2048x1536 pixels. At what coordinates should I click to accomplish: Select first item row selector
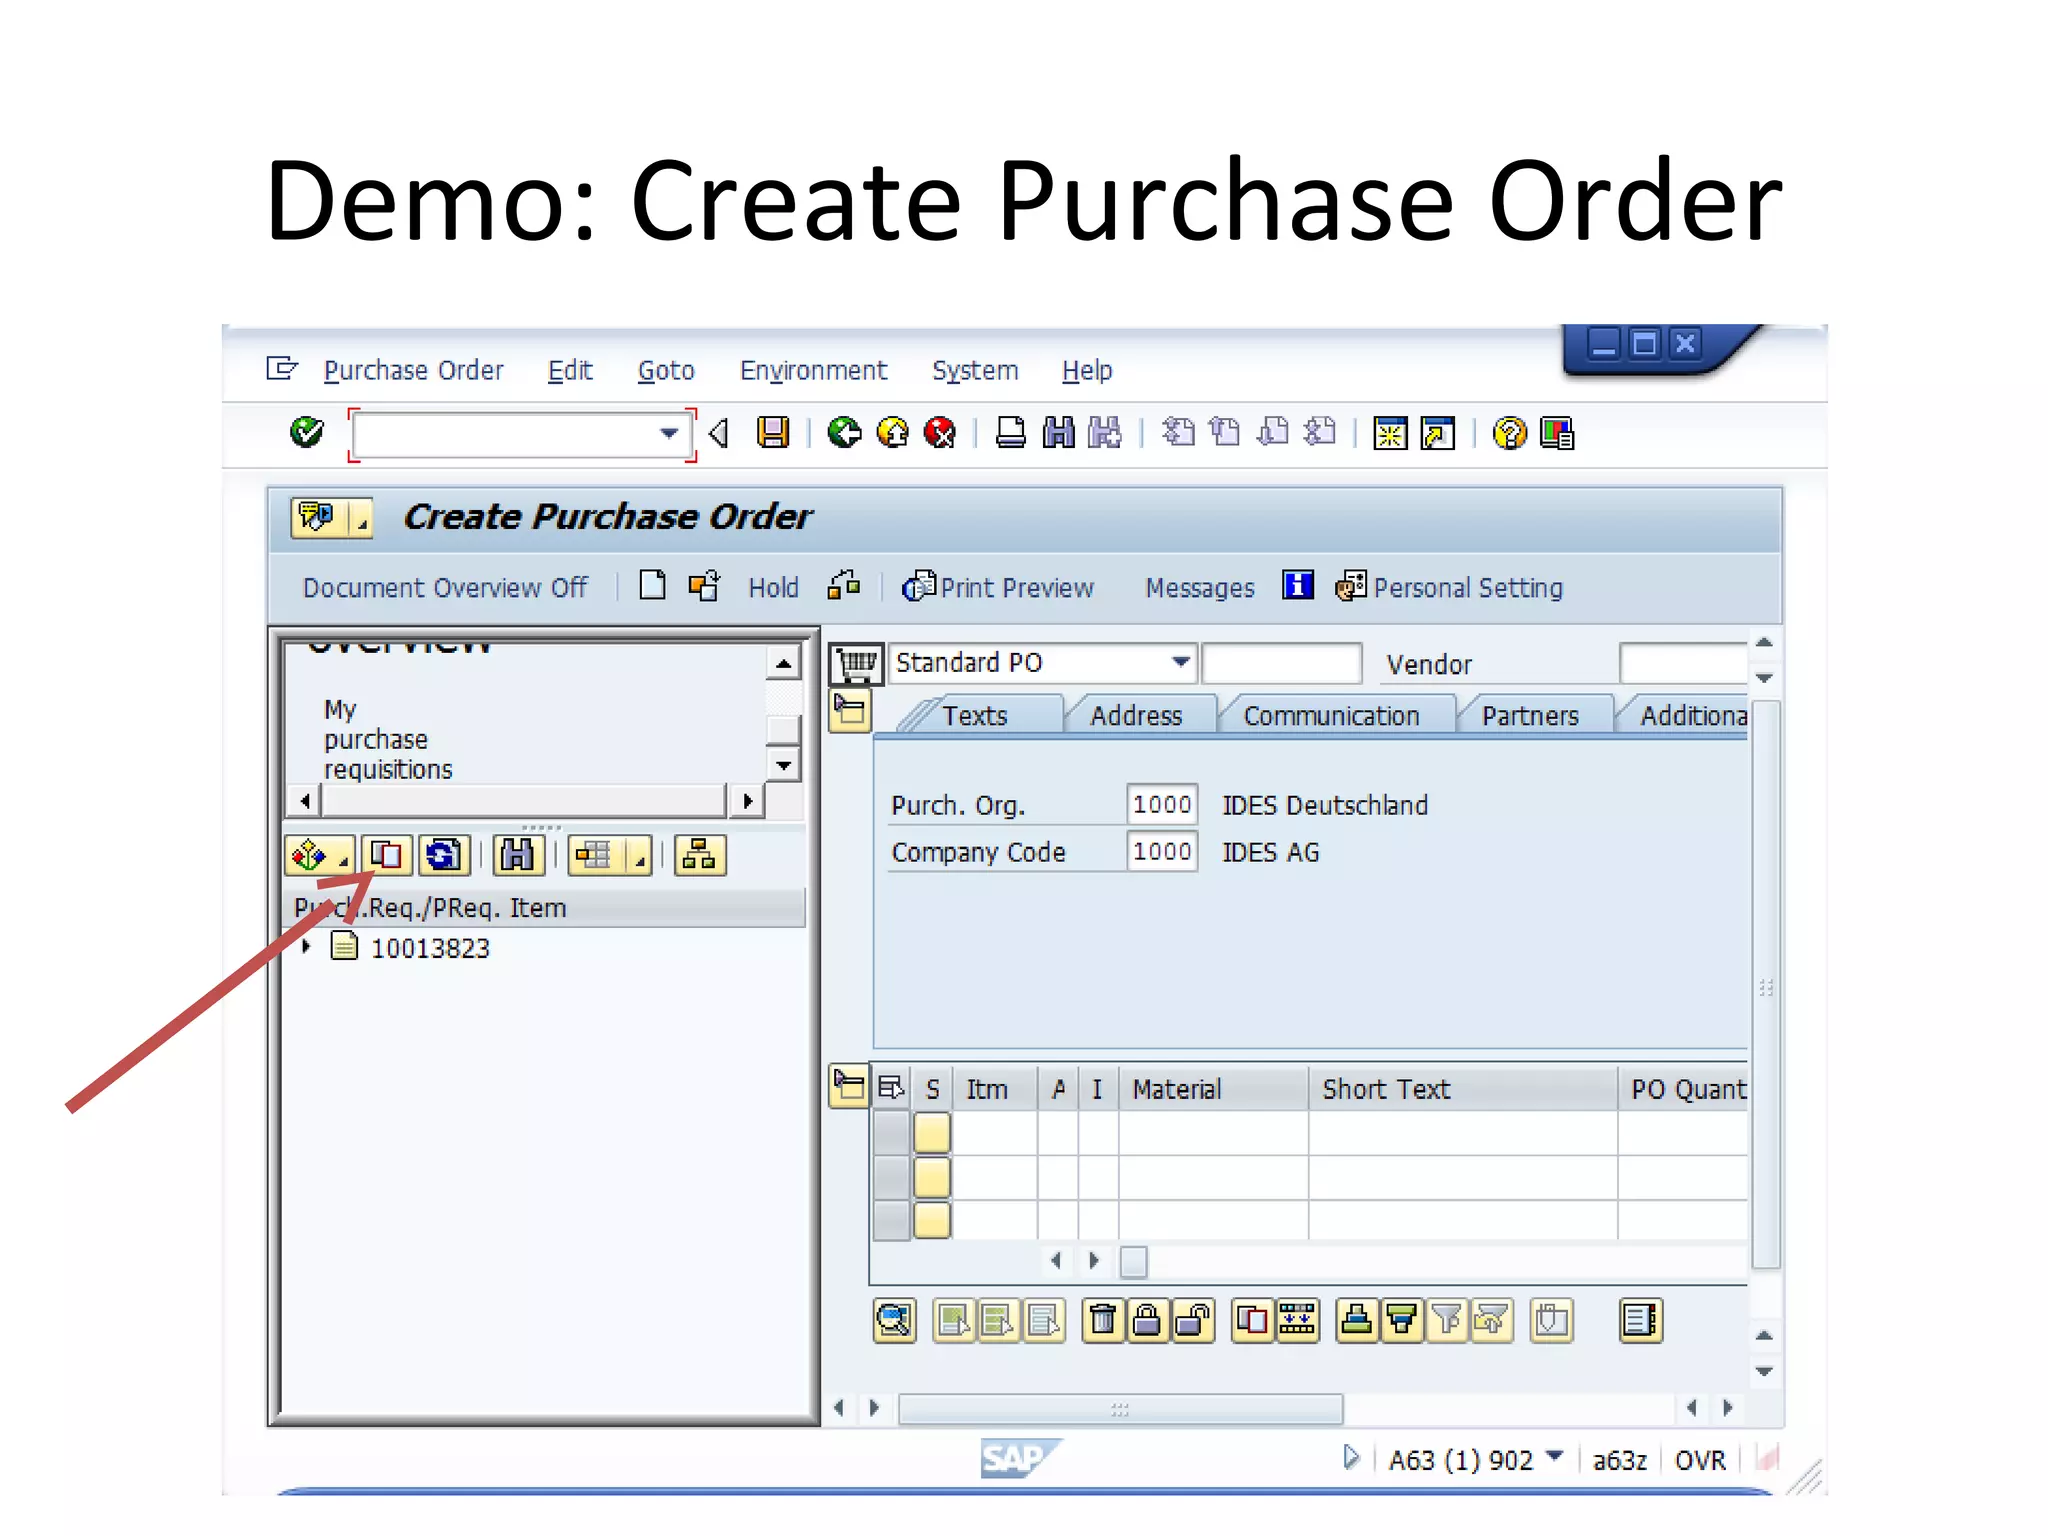click(892, 1133)
